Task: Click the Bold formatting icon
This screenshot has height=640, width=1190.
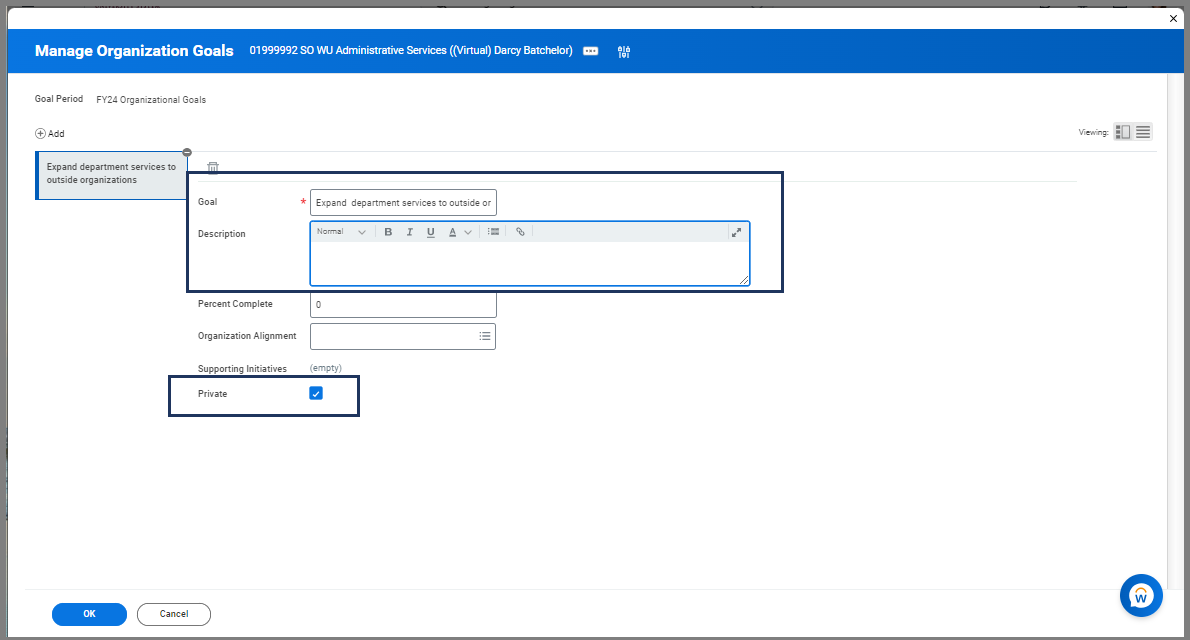Action: pyautogui.click(x=388, y=232)
